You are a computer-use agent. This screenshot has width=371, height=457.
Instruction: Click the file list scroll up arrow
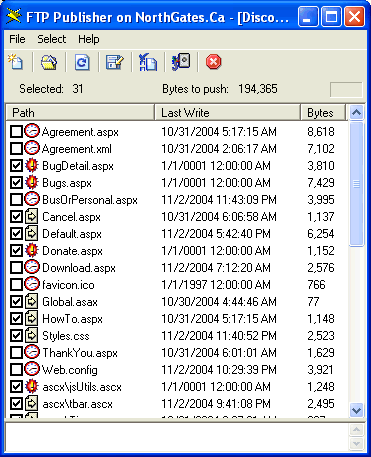pos(356,113)
